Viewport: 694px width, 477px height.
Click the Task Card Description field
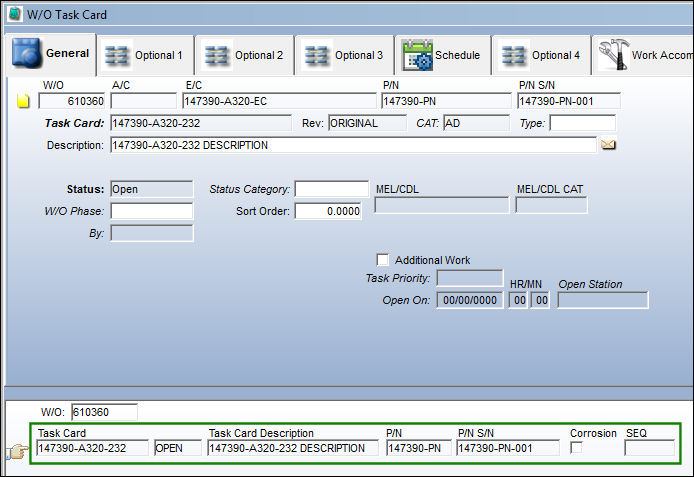point(293,448)
